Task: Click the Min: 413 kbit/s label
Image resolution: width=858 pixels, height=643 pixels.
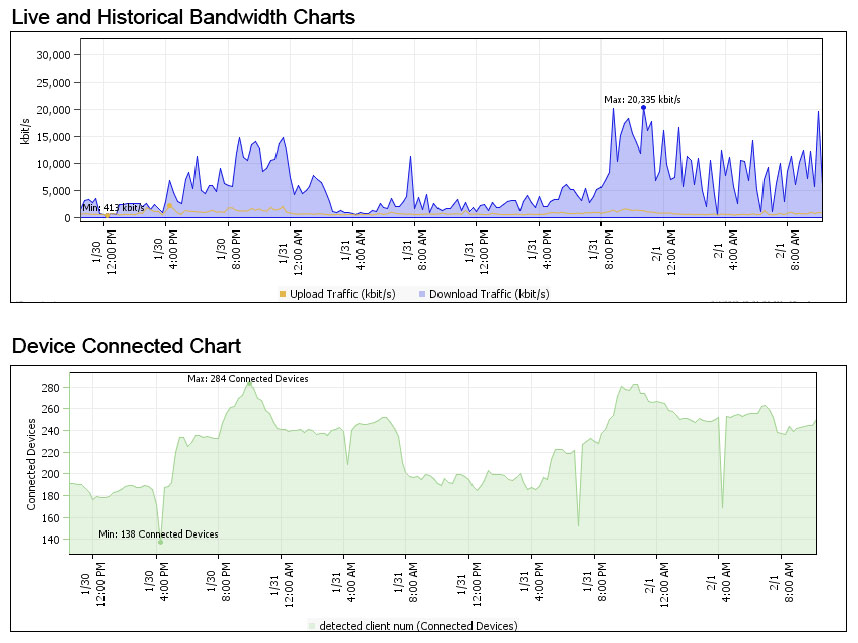Action: click(x=113, y=208)
